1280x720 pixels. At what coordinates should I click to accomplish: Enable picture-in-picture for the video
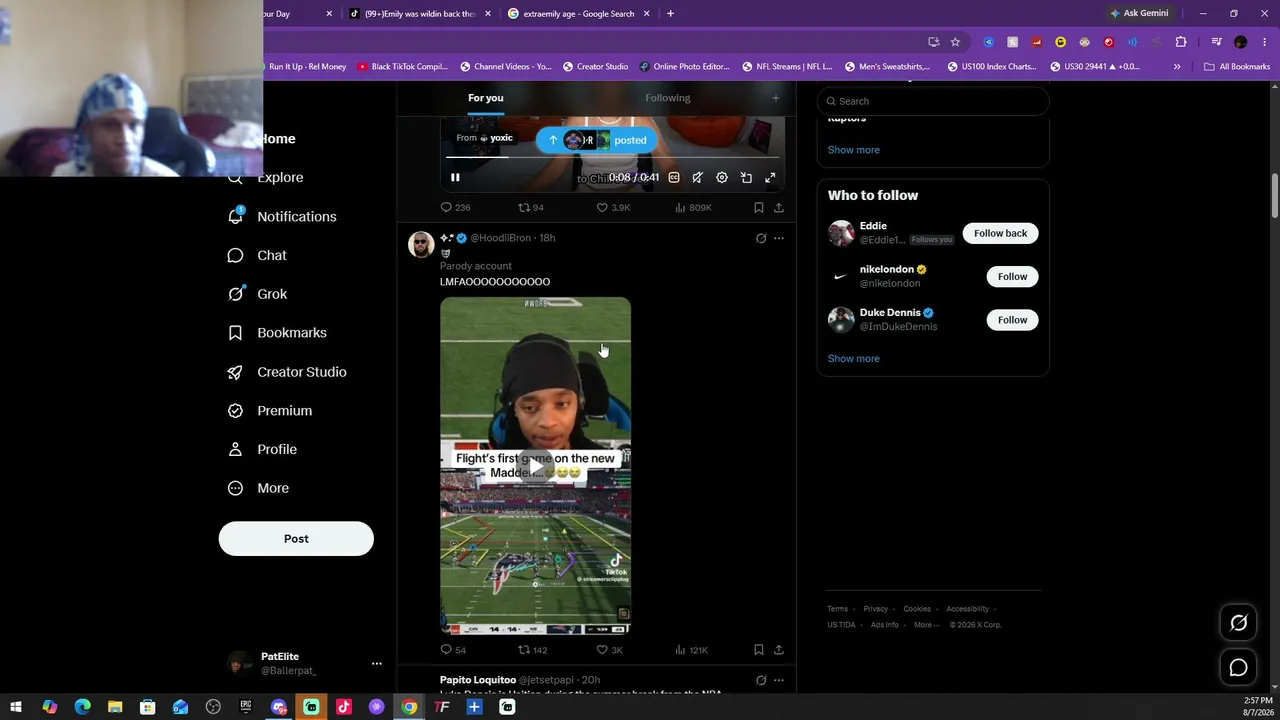click(746, 177)
